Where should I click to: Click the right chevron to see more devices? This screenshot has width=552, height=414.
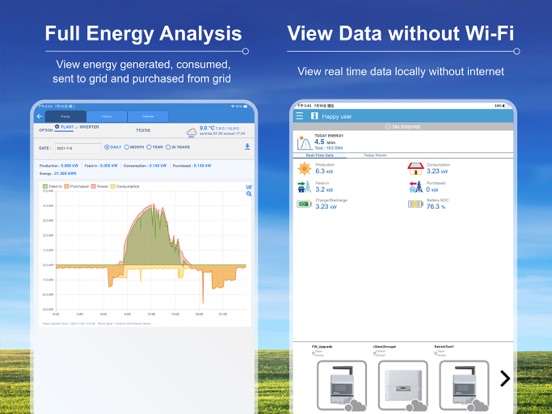(x=505, y=379)
